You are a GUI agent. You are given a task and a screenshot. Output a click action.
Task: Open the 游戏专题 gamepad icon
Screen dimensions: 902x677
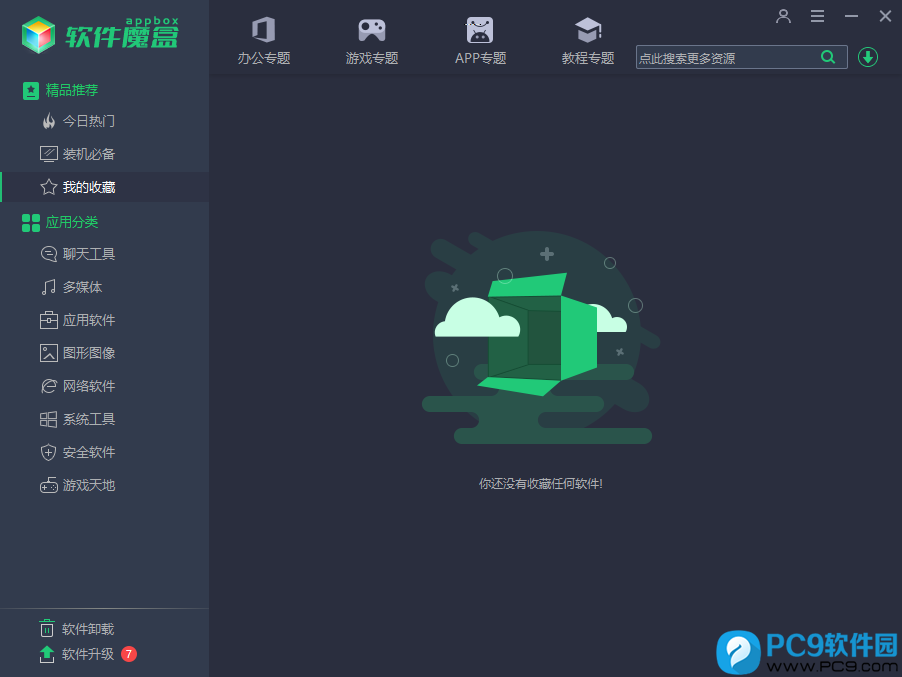click(x=372, y=30)
